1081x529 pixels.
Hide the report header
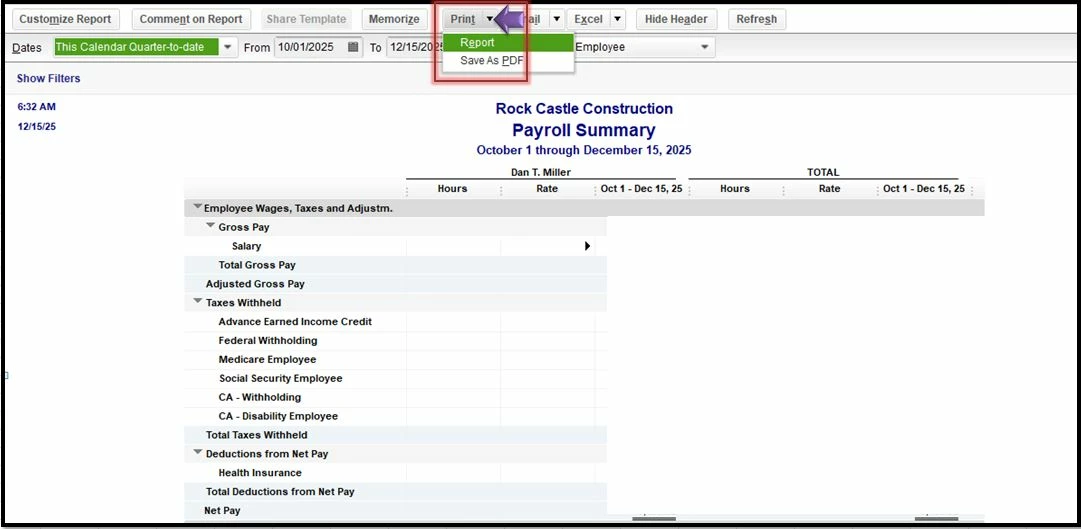point(676,19)
